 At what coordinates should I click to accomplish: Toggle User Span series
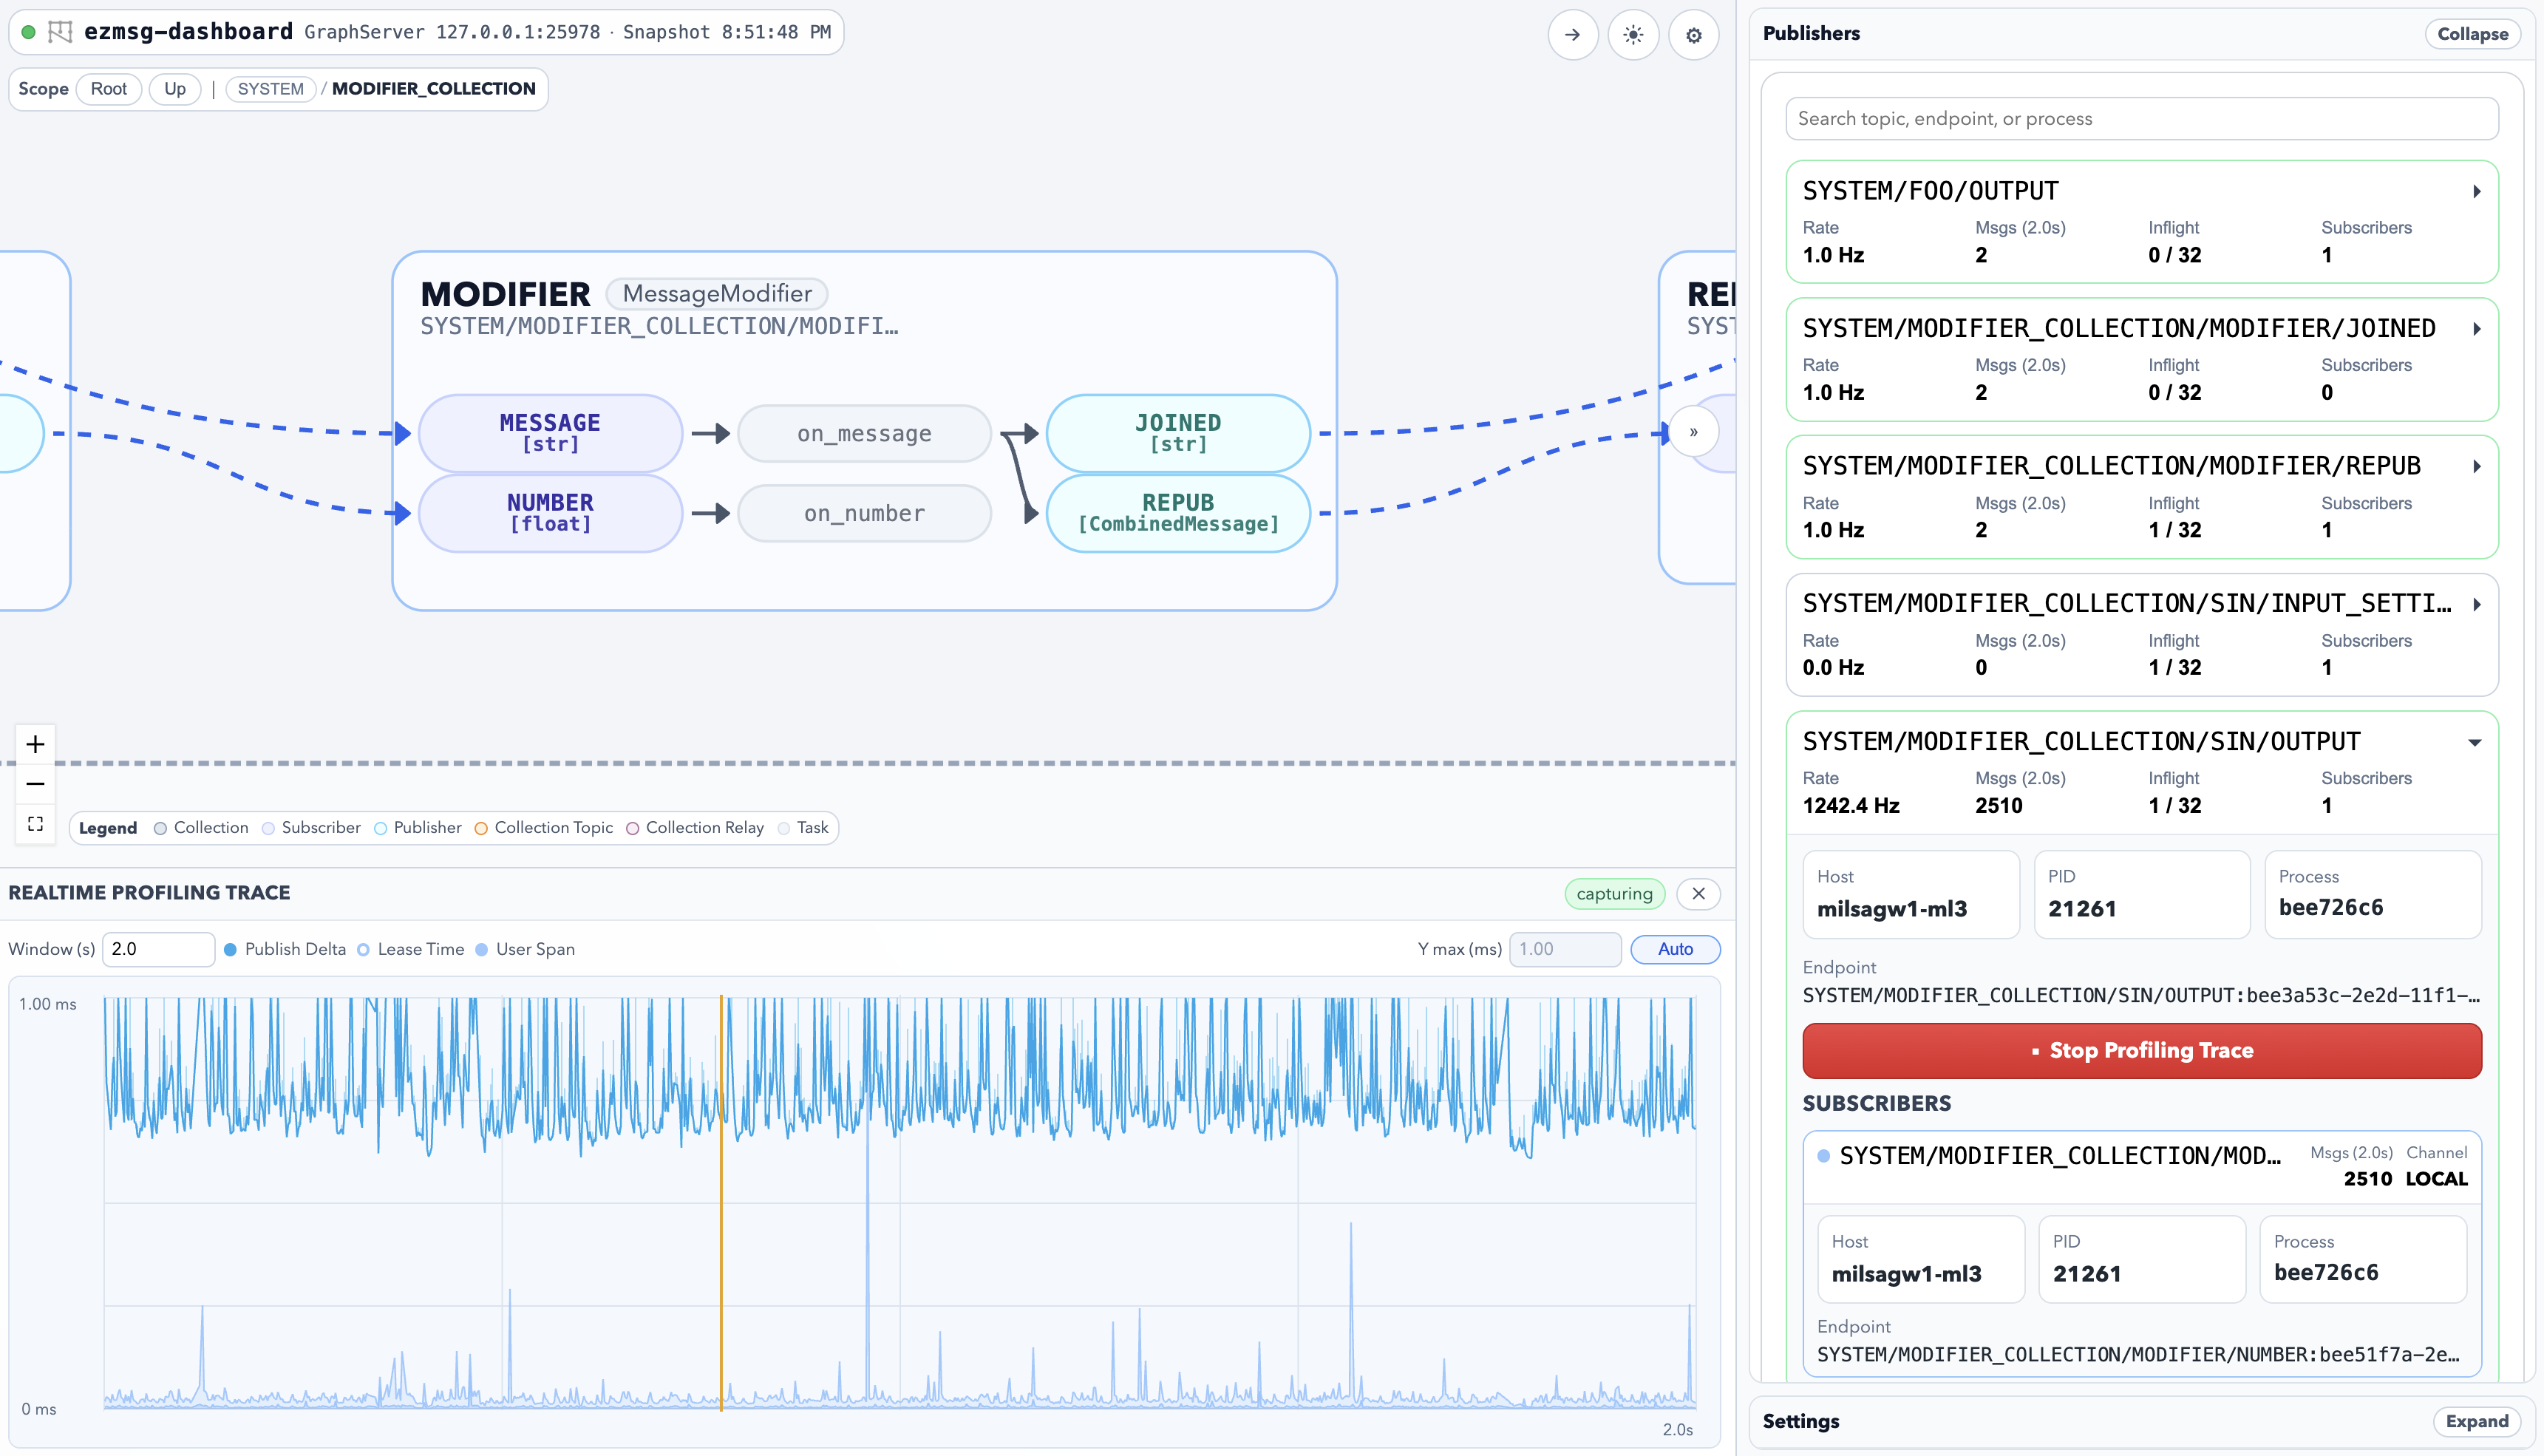pyautogui.click(x=525, y=949)
